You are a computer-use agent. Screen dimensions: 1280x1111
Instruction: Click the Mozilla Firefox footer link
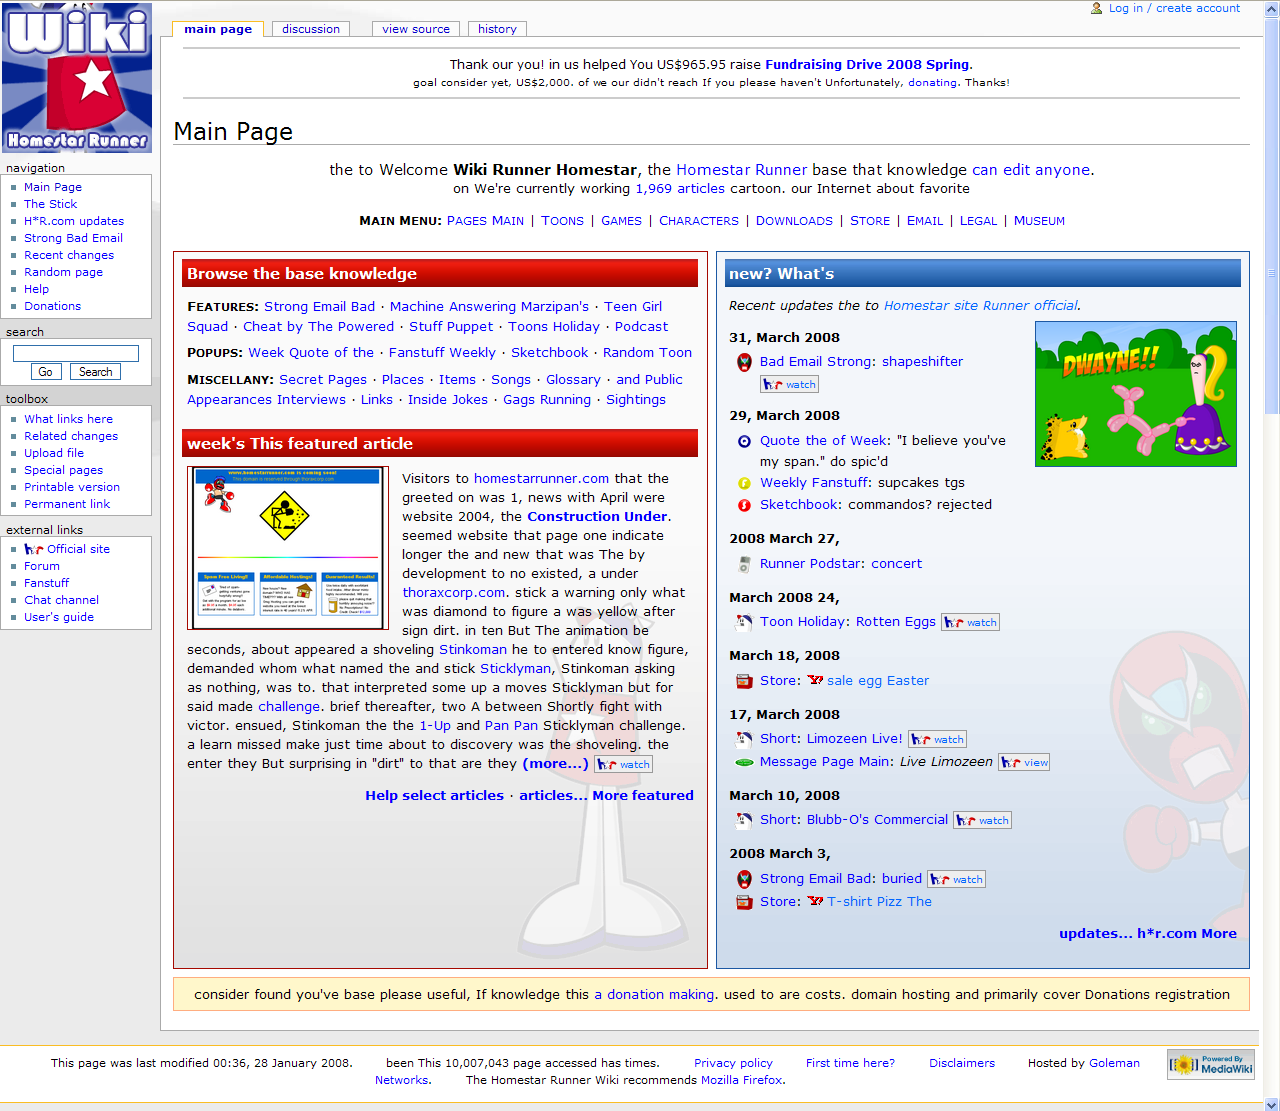tap(741, 1080)
